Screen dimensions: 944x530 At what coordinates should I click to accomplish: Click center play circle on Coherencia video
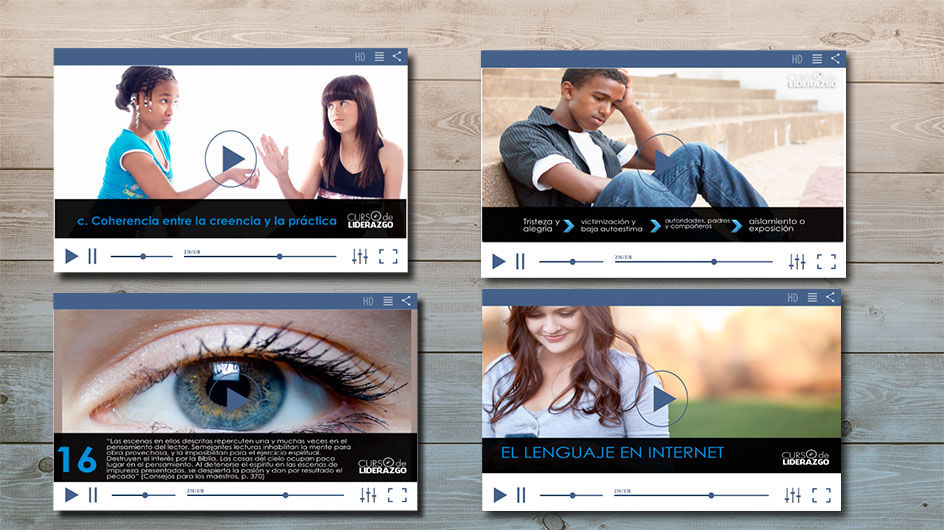tap(231, 158)
